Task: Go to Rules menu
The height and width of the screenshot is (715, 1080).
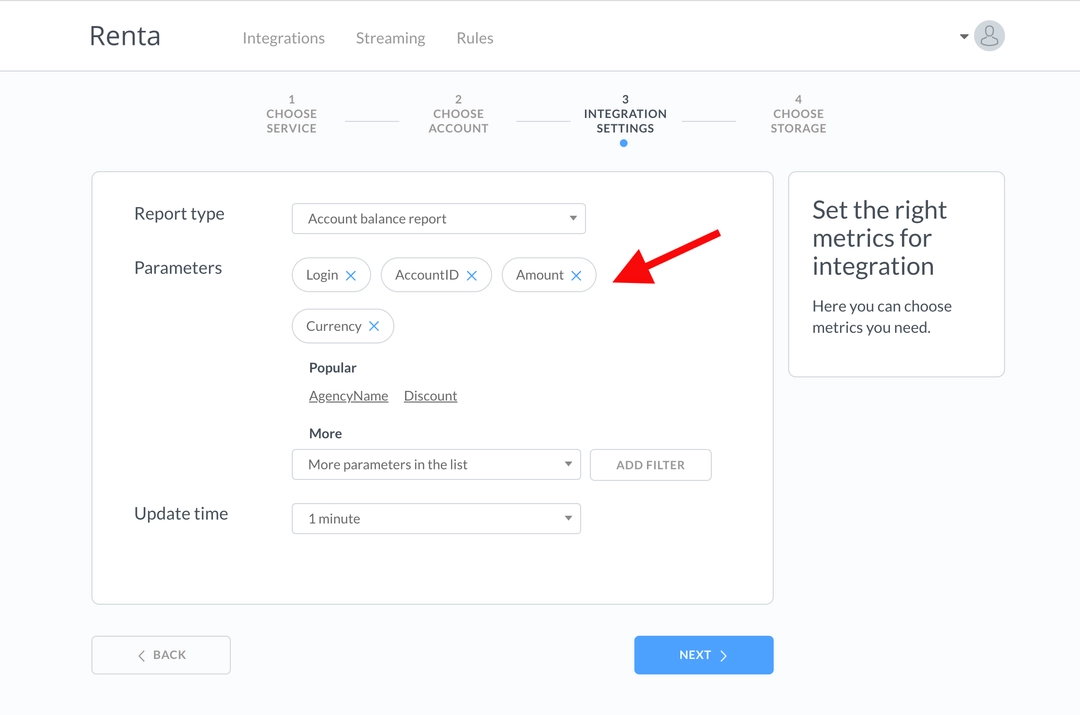Action: [x=475, y=38]
